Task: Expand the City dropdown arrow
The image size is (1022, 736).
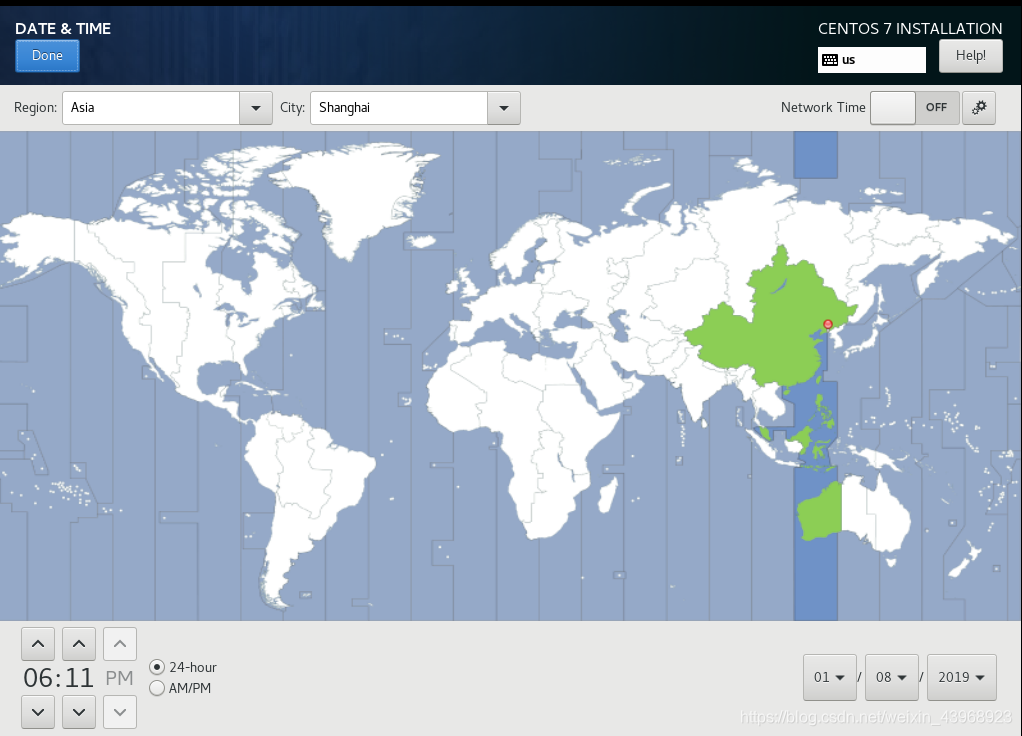Action: (503, 108)
